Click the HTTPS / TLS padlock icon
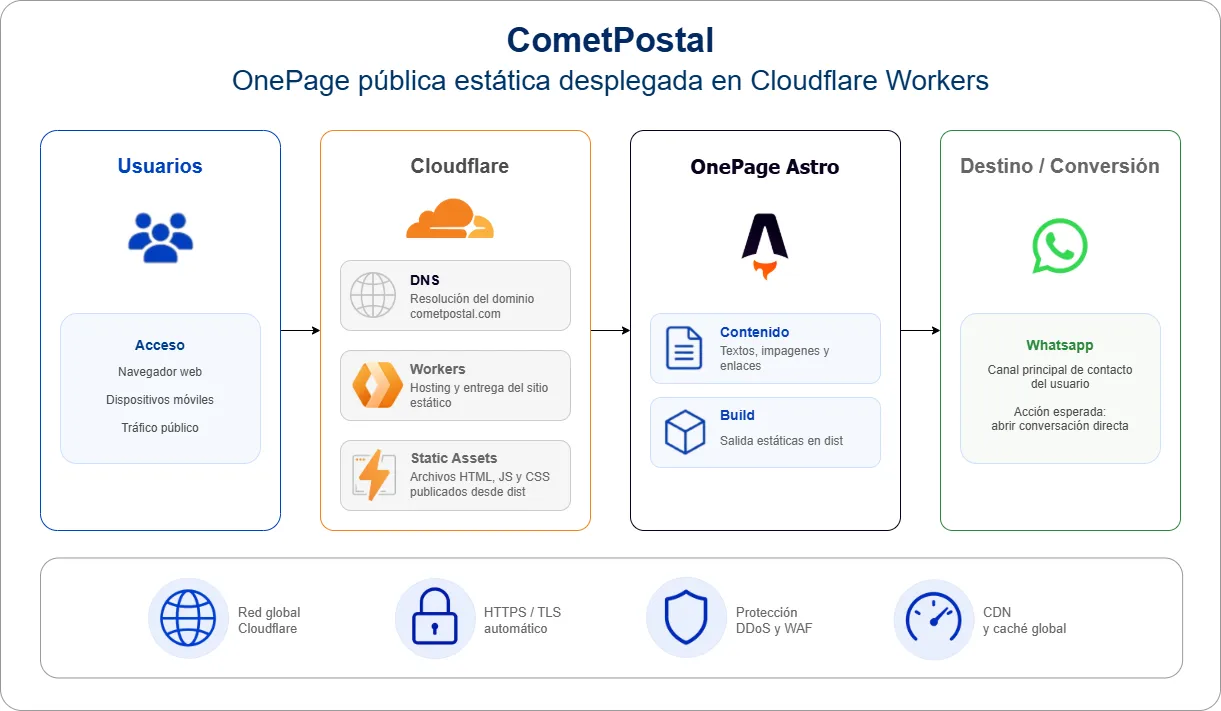This screenshot has width=1221, height=711. 435,618
